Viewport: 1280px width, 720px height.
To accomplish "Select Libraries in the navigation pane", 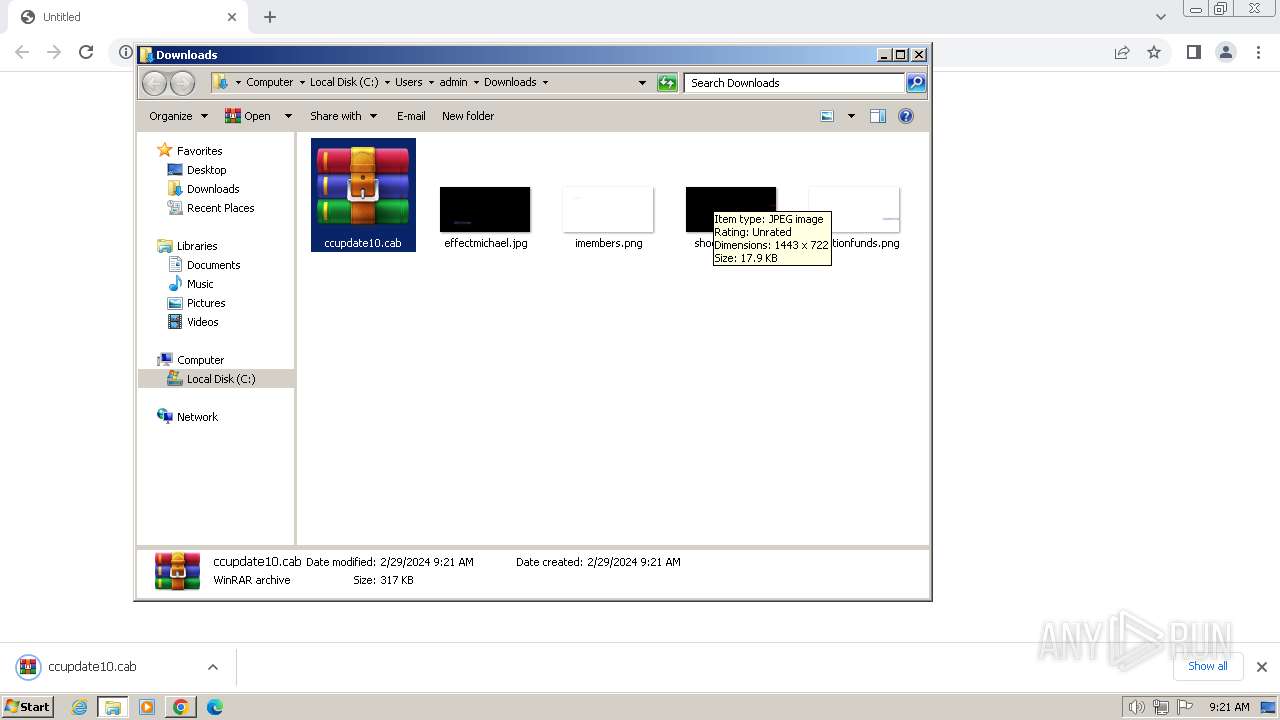I will point(197,246).
